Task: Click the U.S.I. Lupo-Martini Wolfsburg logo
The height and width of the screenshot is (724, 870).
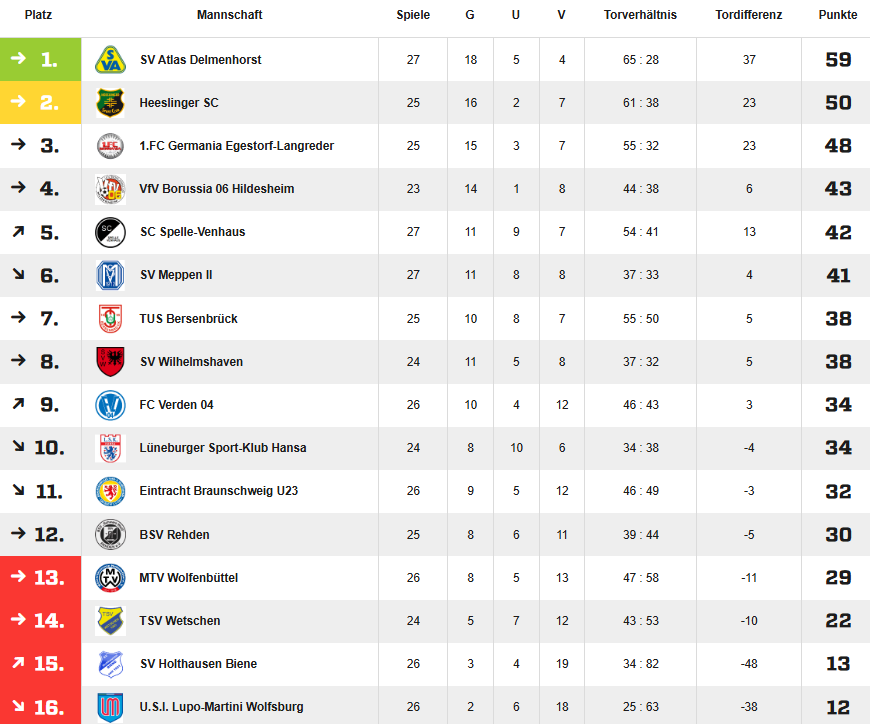Action: 110,707
